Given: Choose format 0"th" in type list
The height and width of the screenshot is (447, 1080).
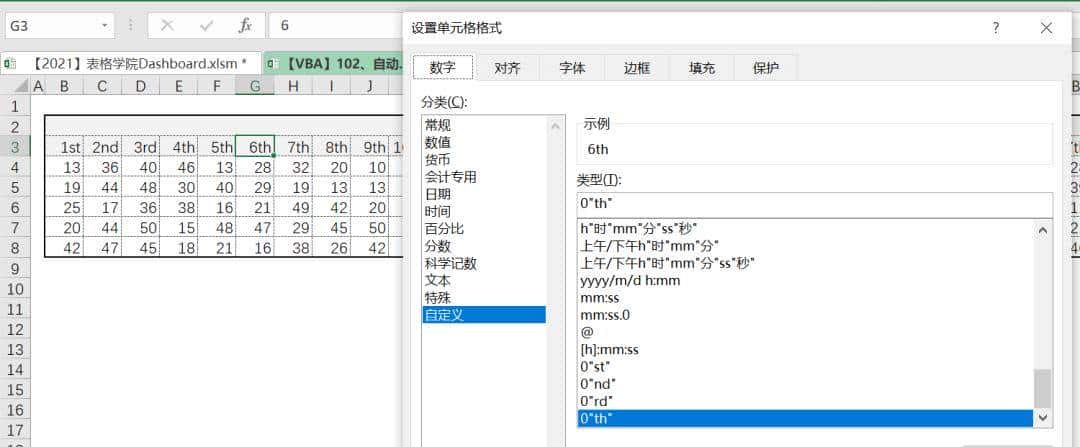Looking at the screenshot, I should coord(805,418).
